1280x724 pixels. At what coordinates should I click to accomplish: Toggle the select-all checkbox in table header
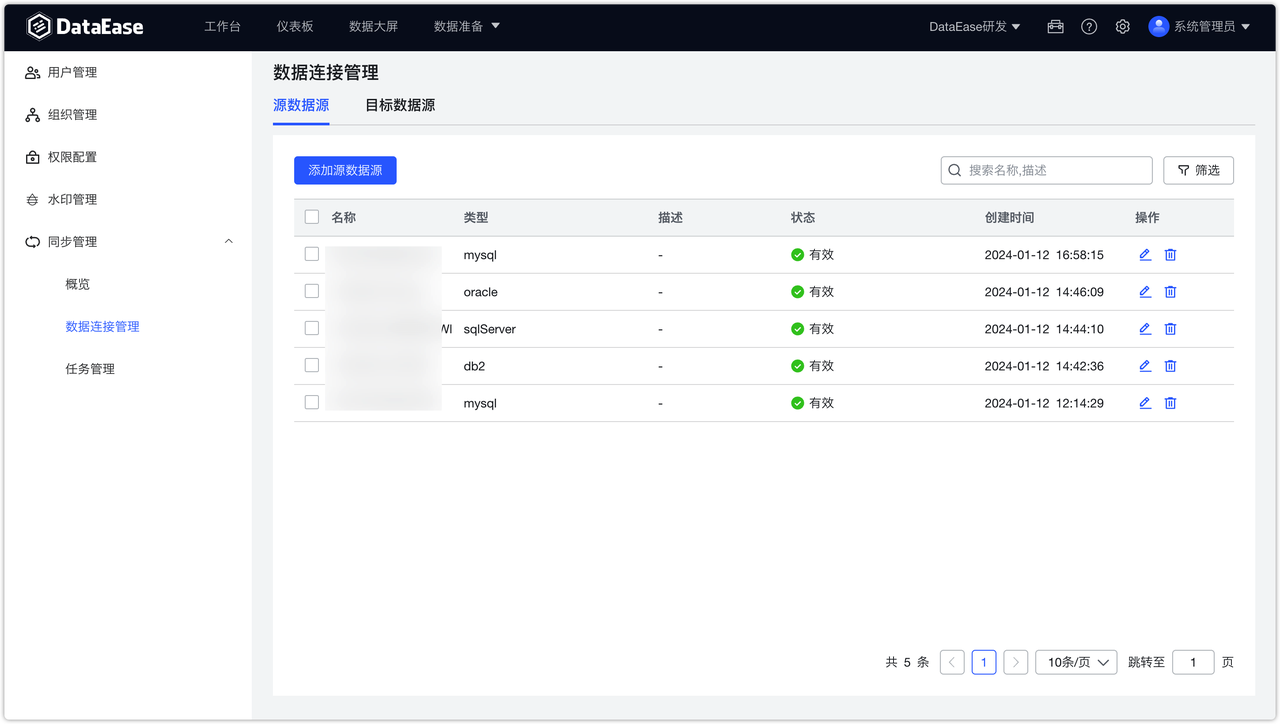[x=312, y=217]
